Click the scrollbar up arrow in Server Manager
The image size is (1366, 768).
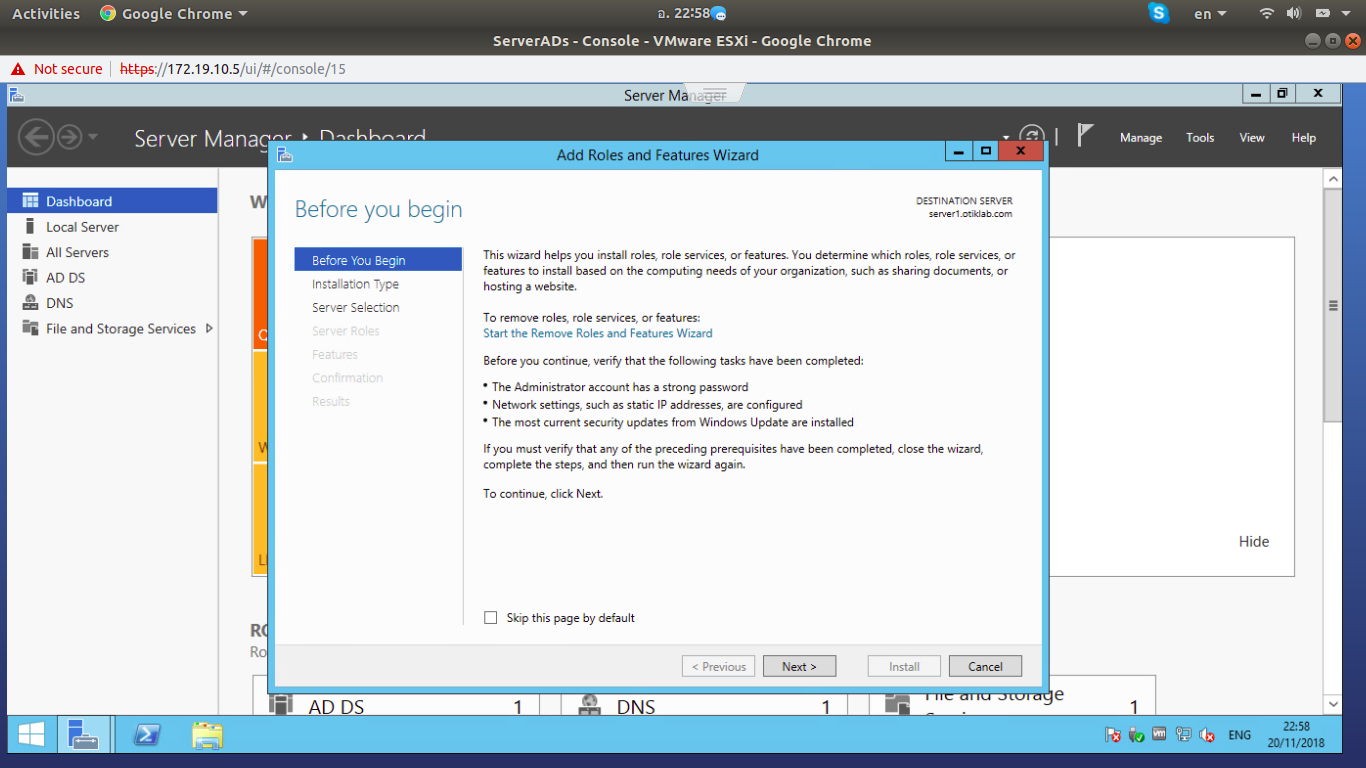coord(1332,178)
